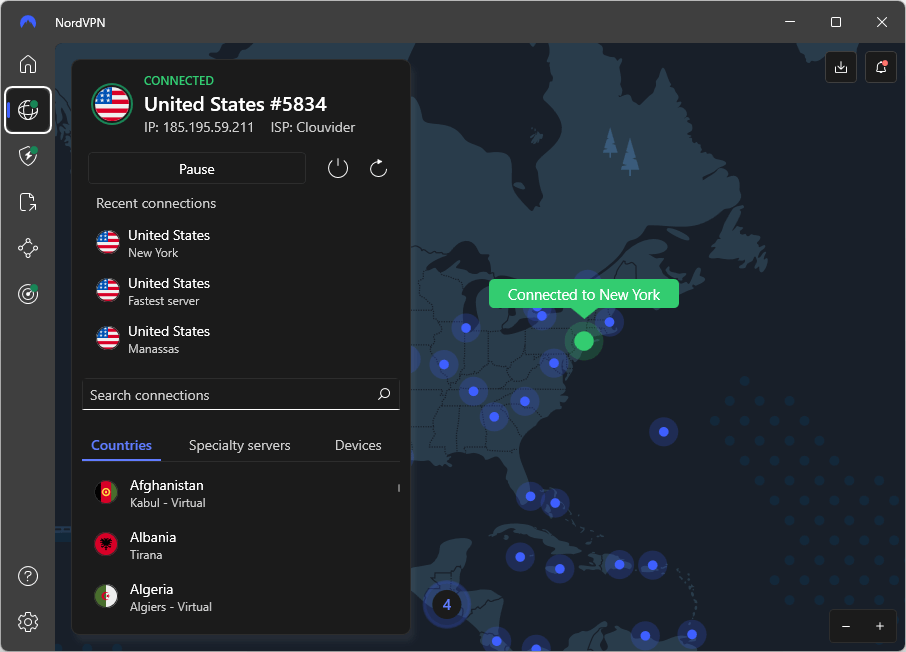Click the Recent connections heading

[x=156, y=203]
